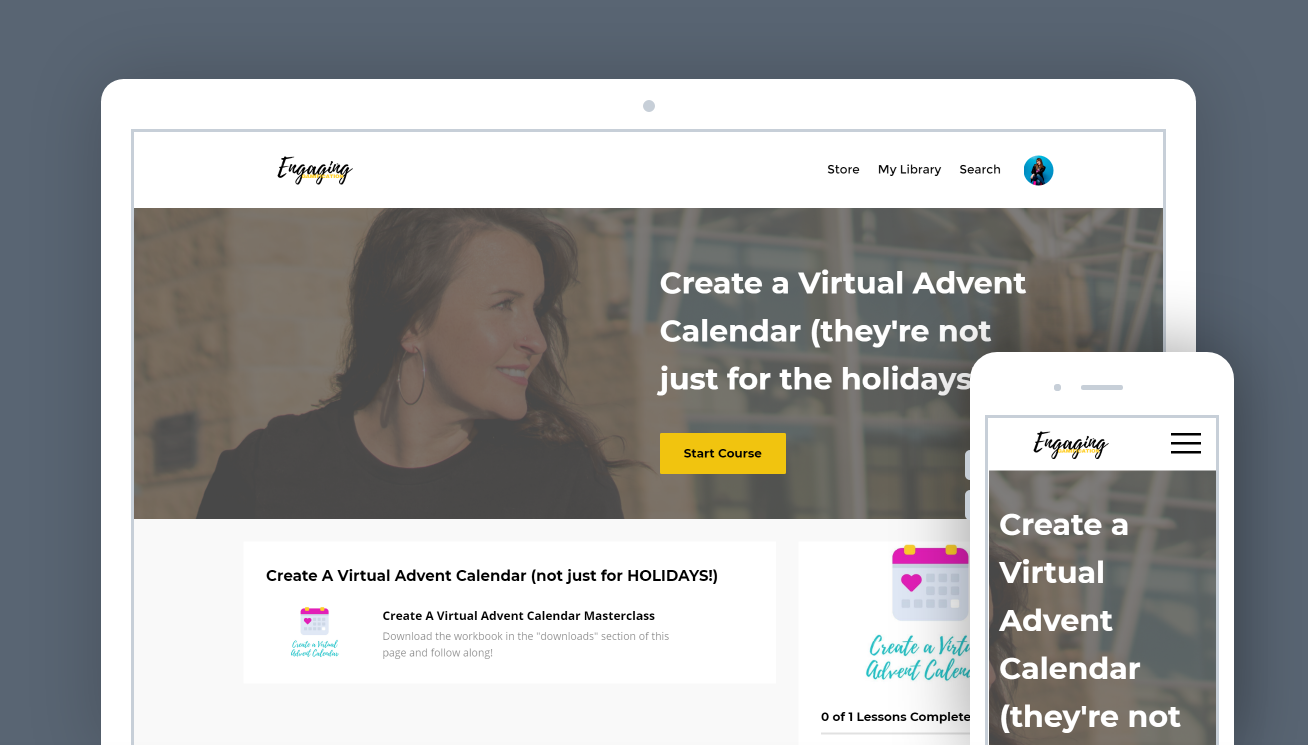
Task: Click the lessons progress bar
Action: click(895, 734)
